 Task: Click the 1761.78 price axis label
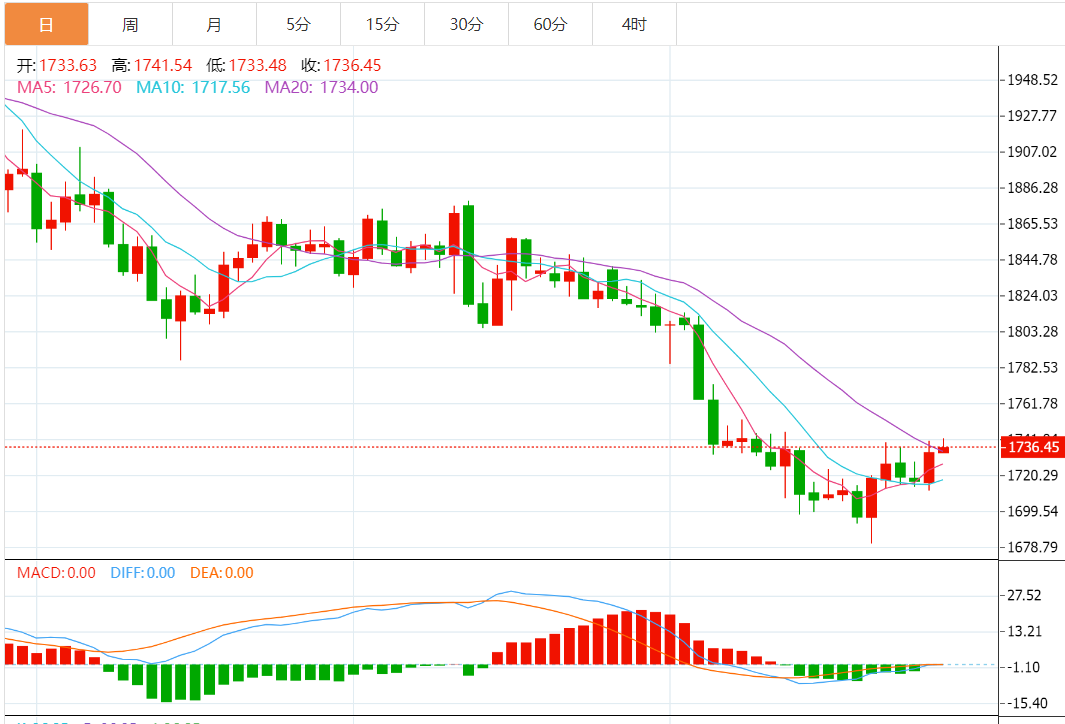pyautogui.click(x=1032, y=404)
